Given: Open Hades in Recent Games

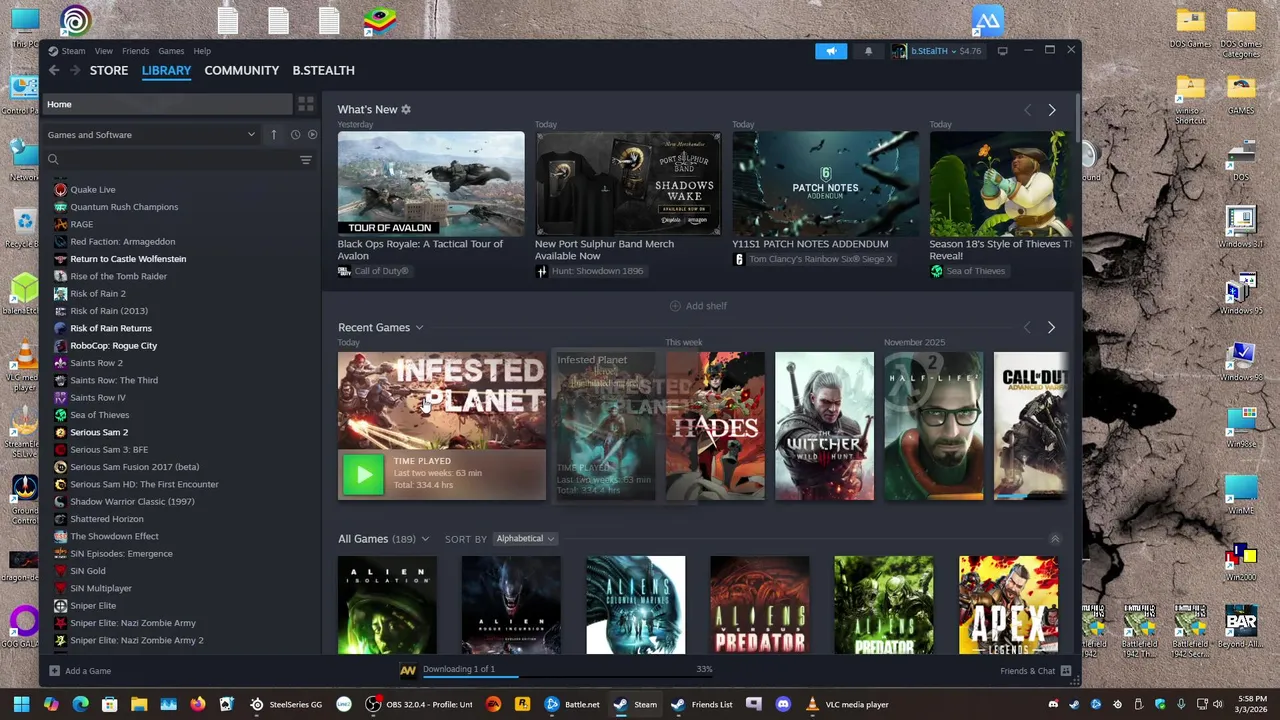Looking at the screenshot, I should [x=715, y=426].
